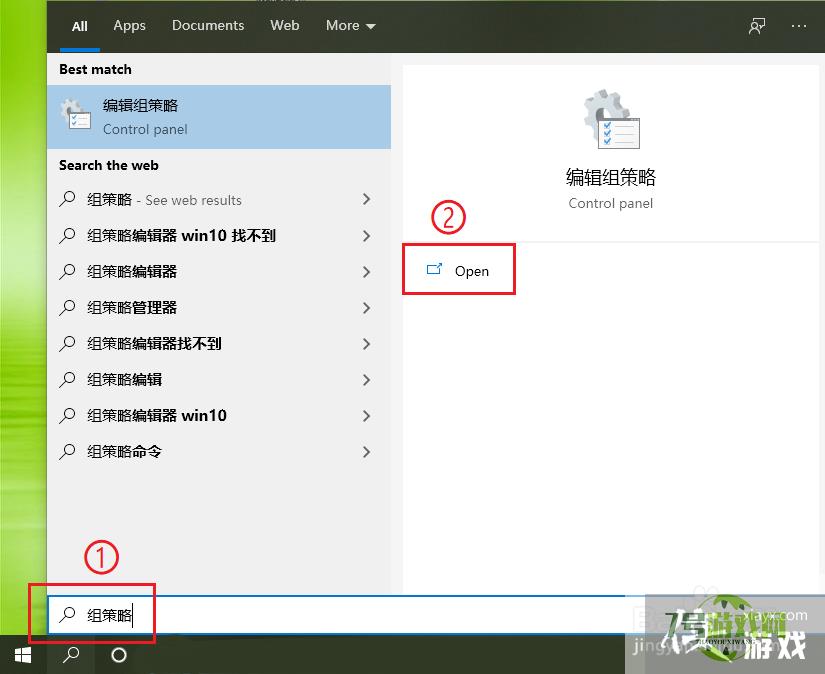825x674 pixels.
Task: Expand chevron for the plain 组策略编辑器 row
Action: (x=367, y=271)
